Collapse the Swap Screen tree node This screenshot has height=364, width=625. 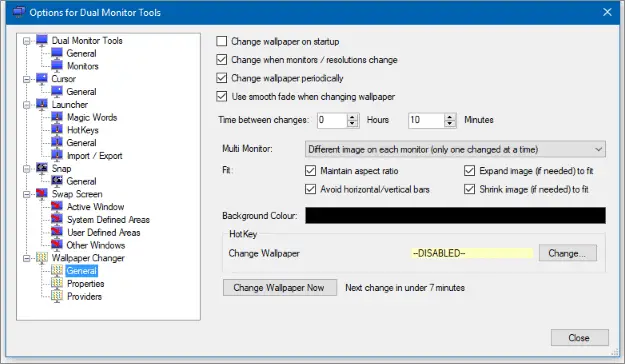coord(27,194)
